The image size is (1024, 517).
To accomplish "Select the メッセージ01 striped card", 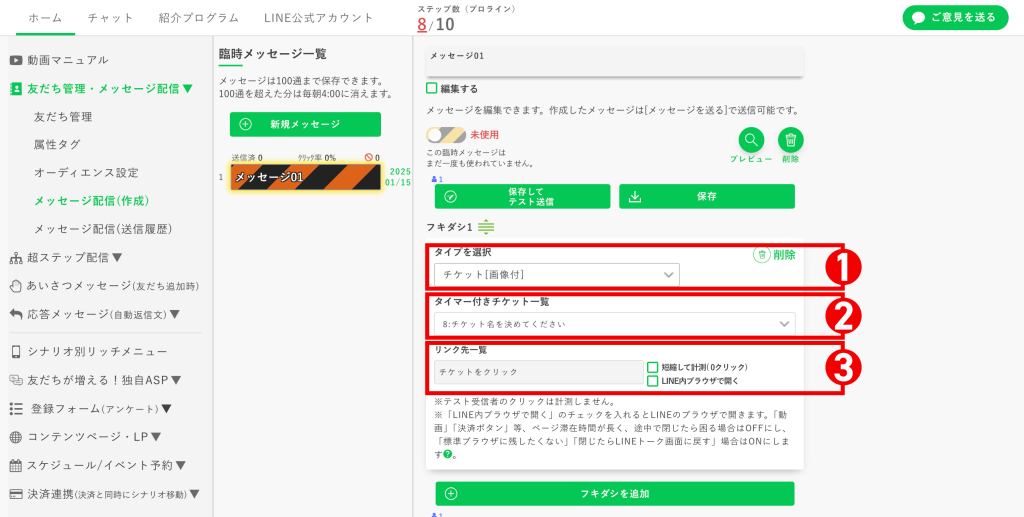I will [306, 177].
